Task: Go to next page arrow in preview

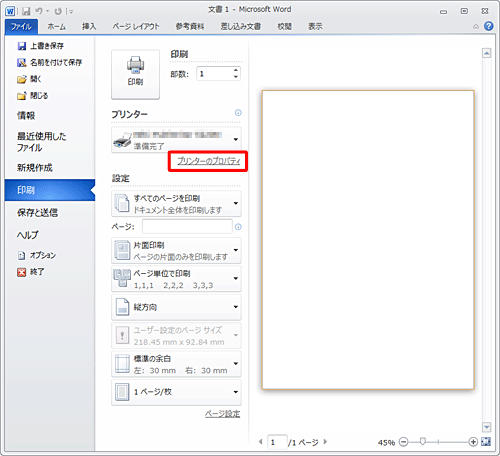Action: click(325, 442)
